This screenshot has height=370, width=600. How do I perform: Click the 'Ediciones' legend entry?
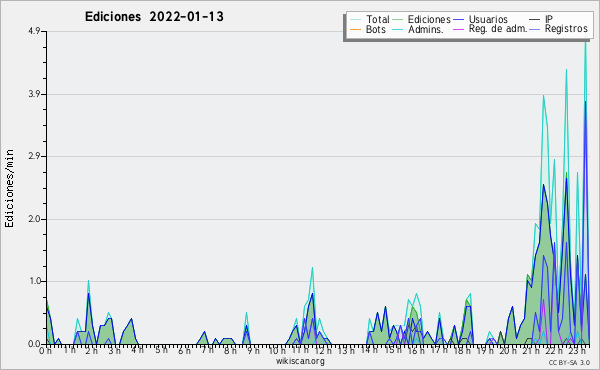[422, 19]
